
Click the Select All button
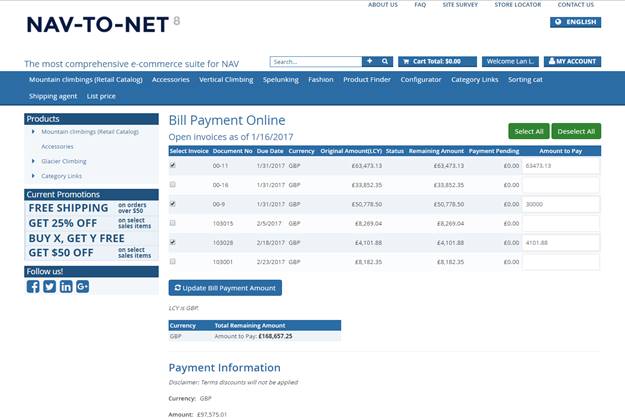[529, 131]
